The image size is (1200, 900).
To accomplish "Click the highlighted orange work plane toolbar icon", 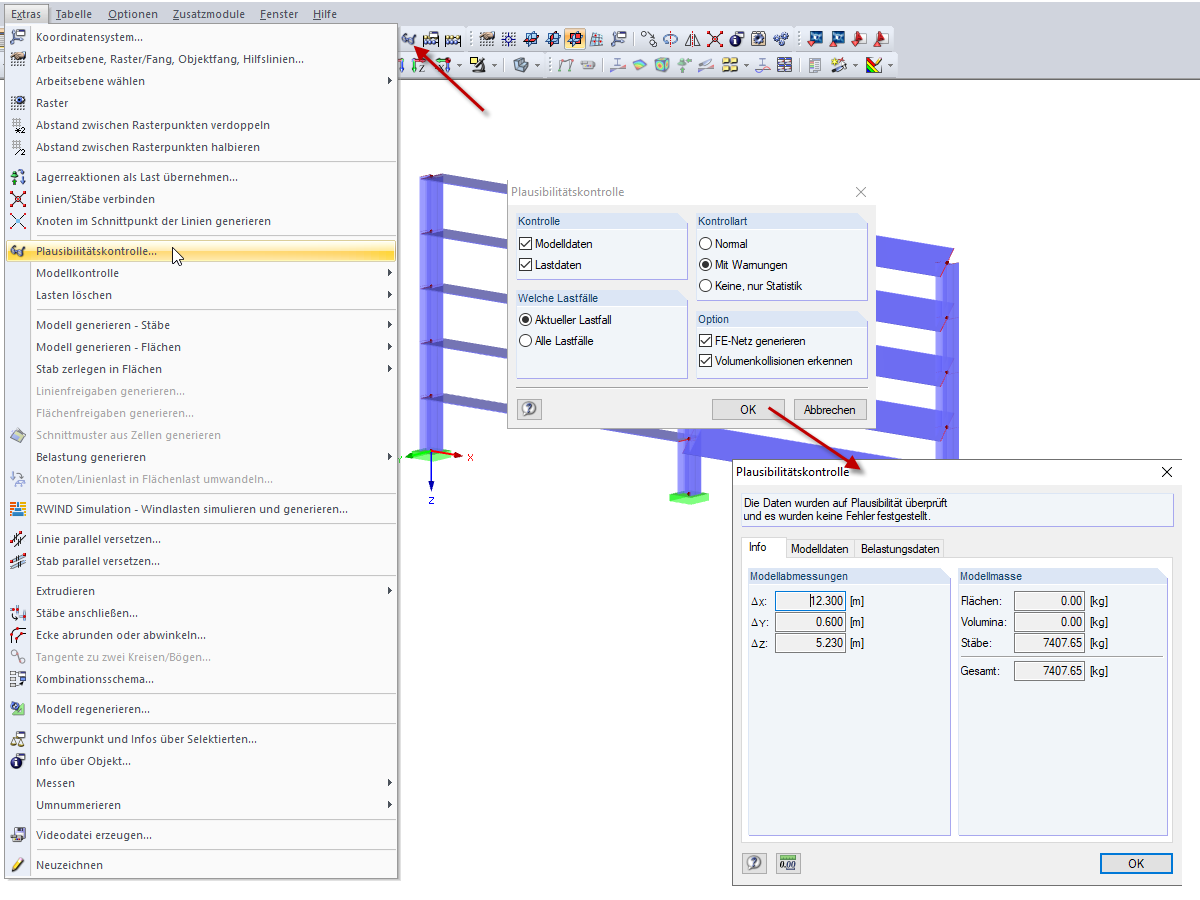I will coord(574,39).
